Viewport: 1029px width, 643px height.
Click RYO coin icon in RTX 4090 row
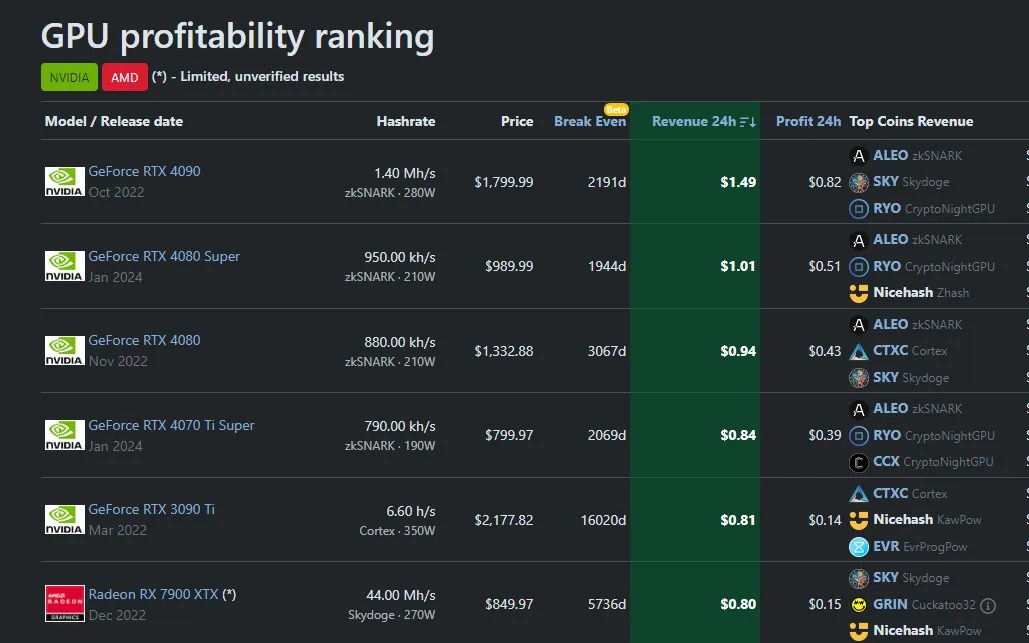pyautogui.click(x=858, y=209)
